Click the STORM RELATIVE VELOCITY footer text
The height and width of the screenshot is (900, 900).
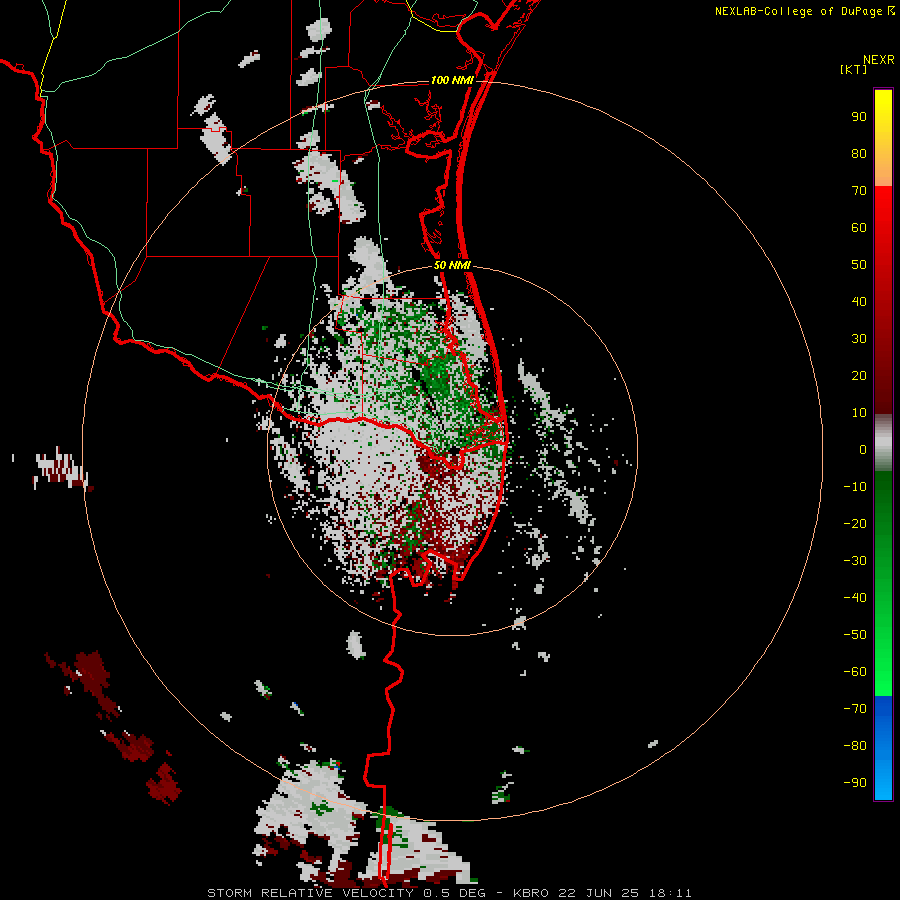(x=310, y=893)
